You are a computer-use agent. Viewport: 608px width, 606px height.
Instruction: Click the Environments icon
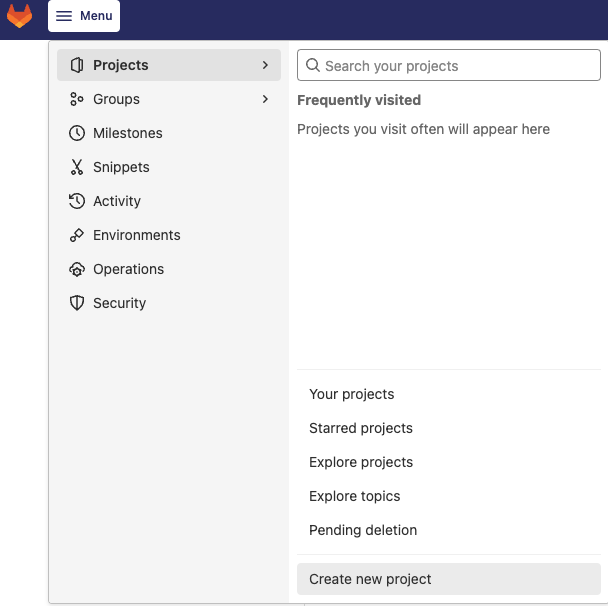(77, 235)
